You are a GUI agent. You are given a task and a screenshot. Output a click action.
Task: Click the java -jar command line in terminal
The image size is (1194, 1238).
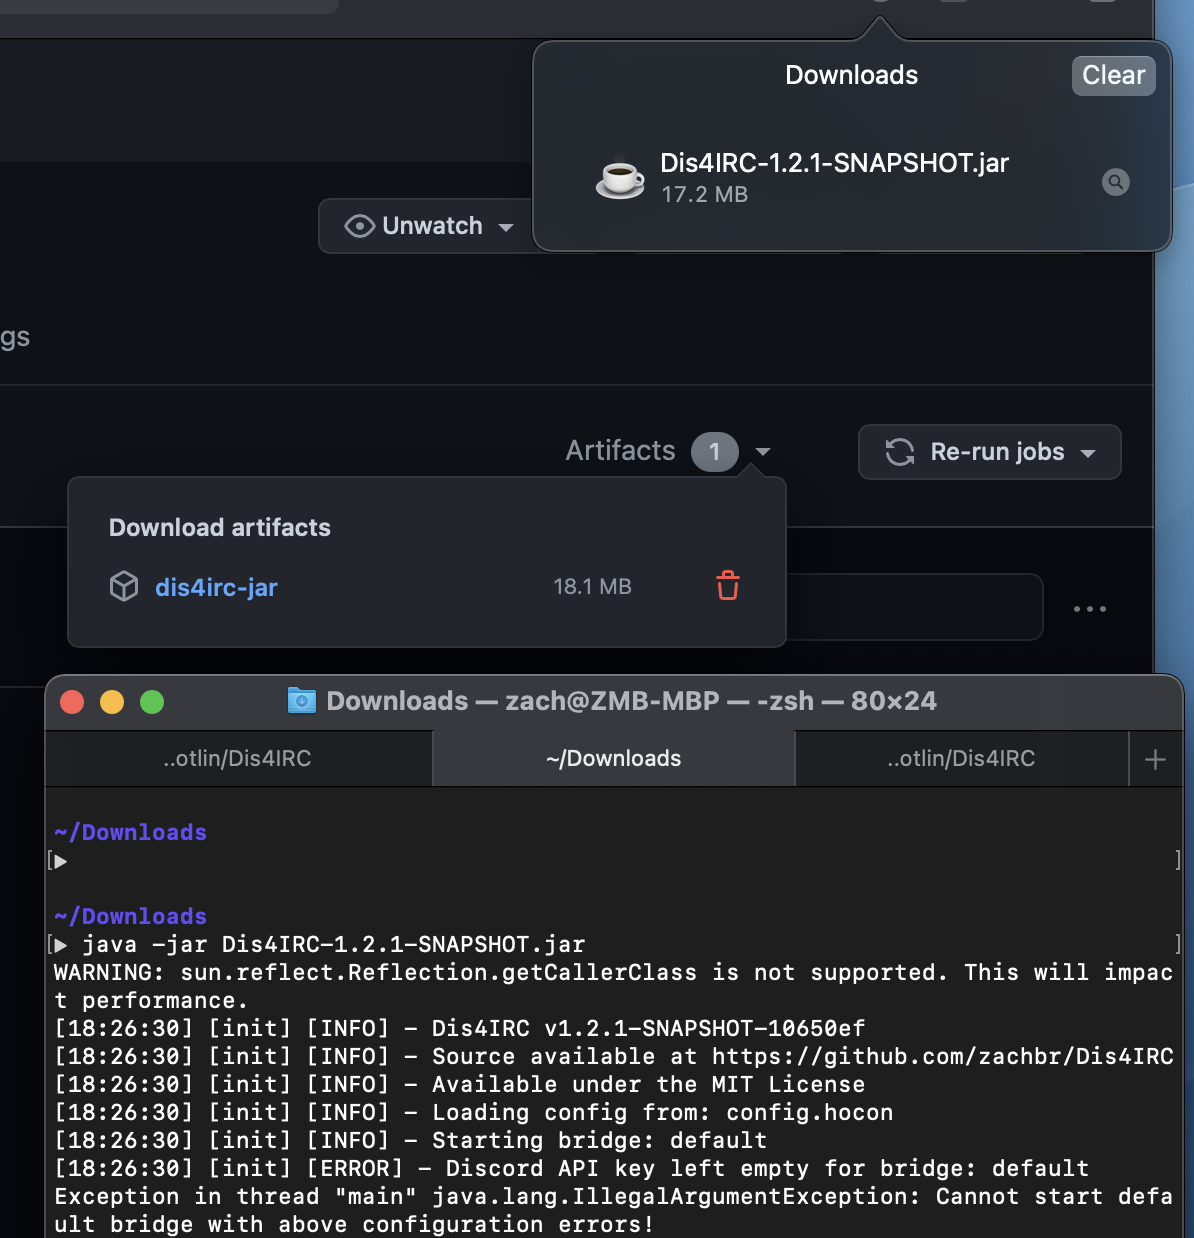(x=334, y=944)
